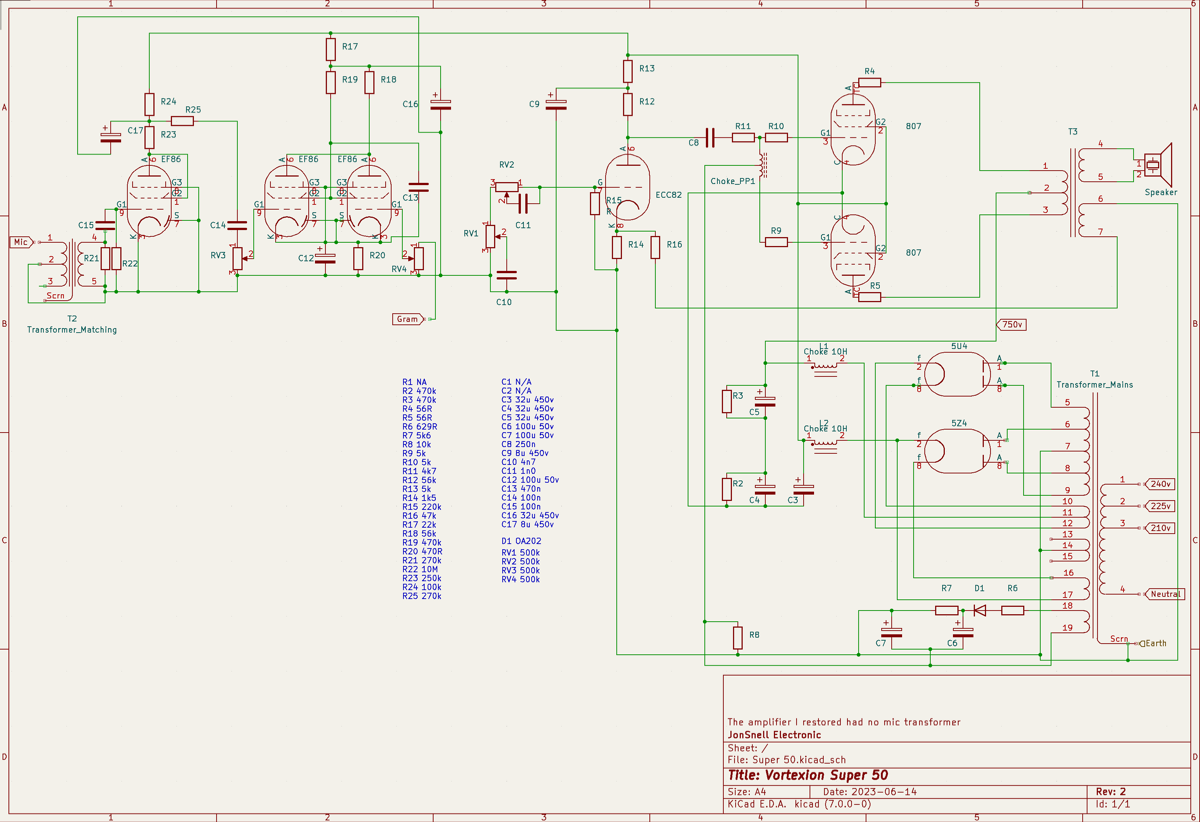
Task: Click resistor R3 symbol
Action: tap(727, 402)
